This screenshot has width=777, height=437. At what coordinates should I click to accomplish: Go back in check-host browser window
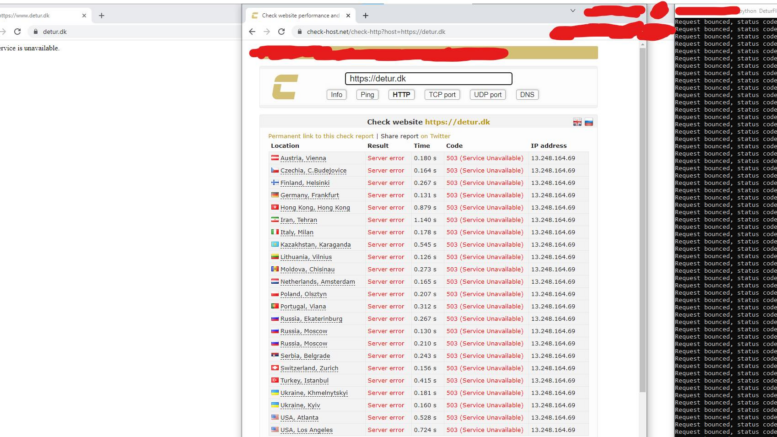(252, 32)
